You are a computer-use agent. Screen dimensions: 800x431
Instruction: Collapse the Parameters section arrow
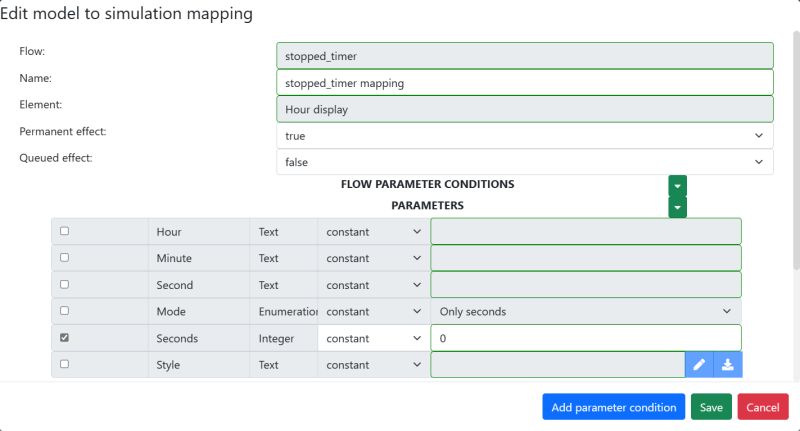tap(678, 206)
